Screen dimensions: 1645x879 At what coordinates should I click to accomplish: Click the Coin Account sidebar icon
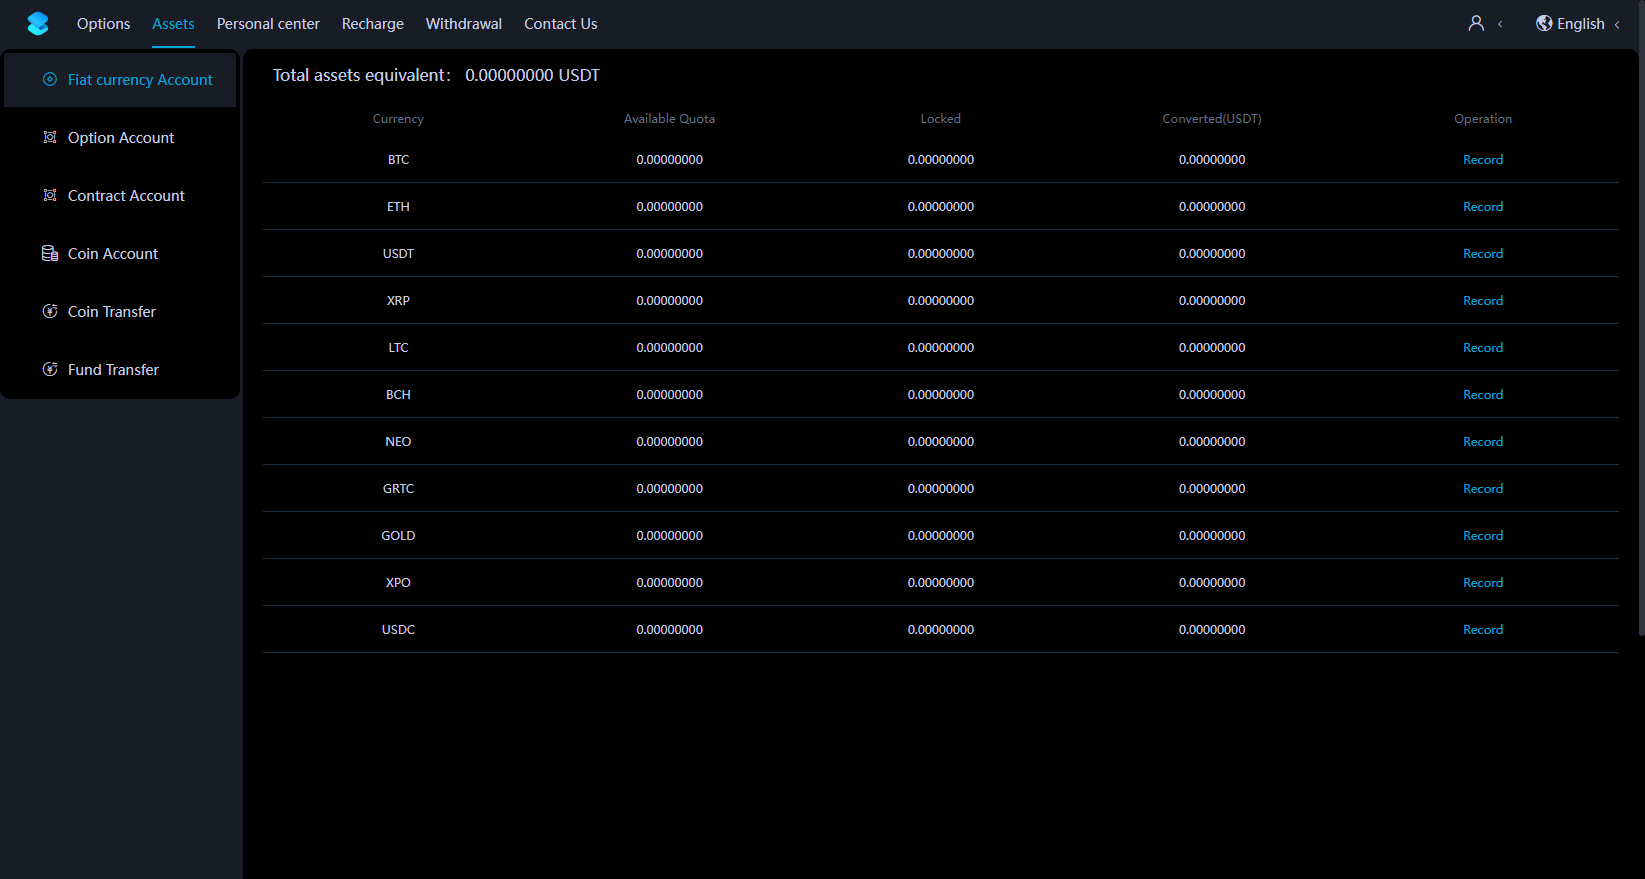[x=50, y=253]
